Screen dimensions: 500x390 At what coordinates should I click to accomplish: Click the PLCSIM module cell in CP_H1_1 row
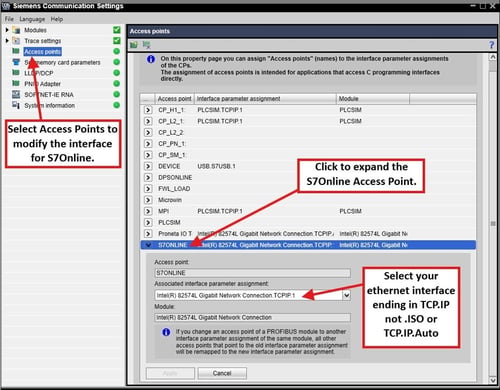[x=350, y=110]
